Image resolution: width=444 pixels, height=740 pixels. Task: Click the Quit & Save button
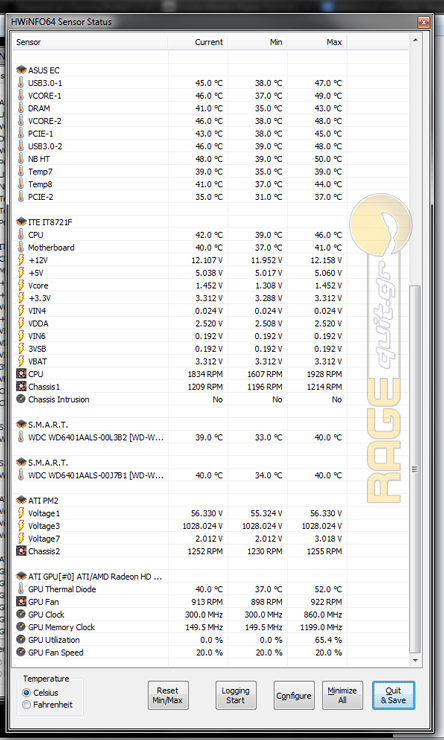coord(394,695)
